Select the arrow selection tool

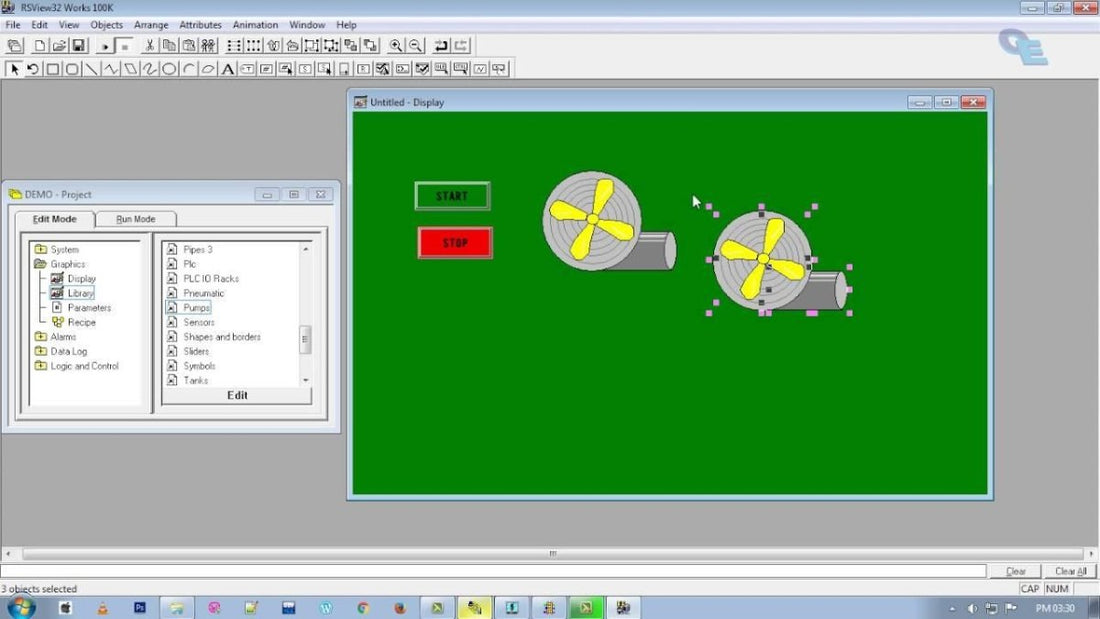click(x=13, y=68)
